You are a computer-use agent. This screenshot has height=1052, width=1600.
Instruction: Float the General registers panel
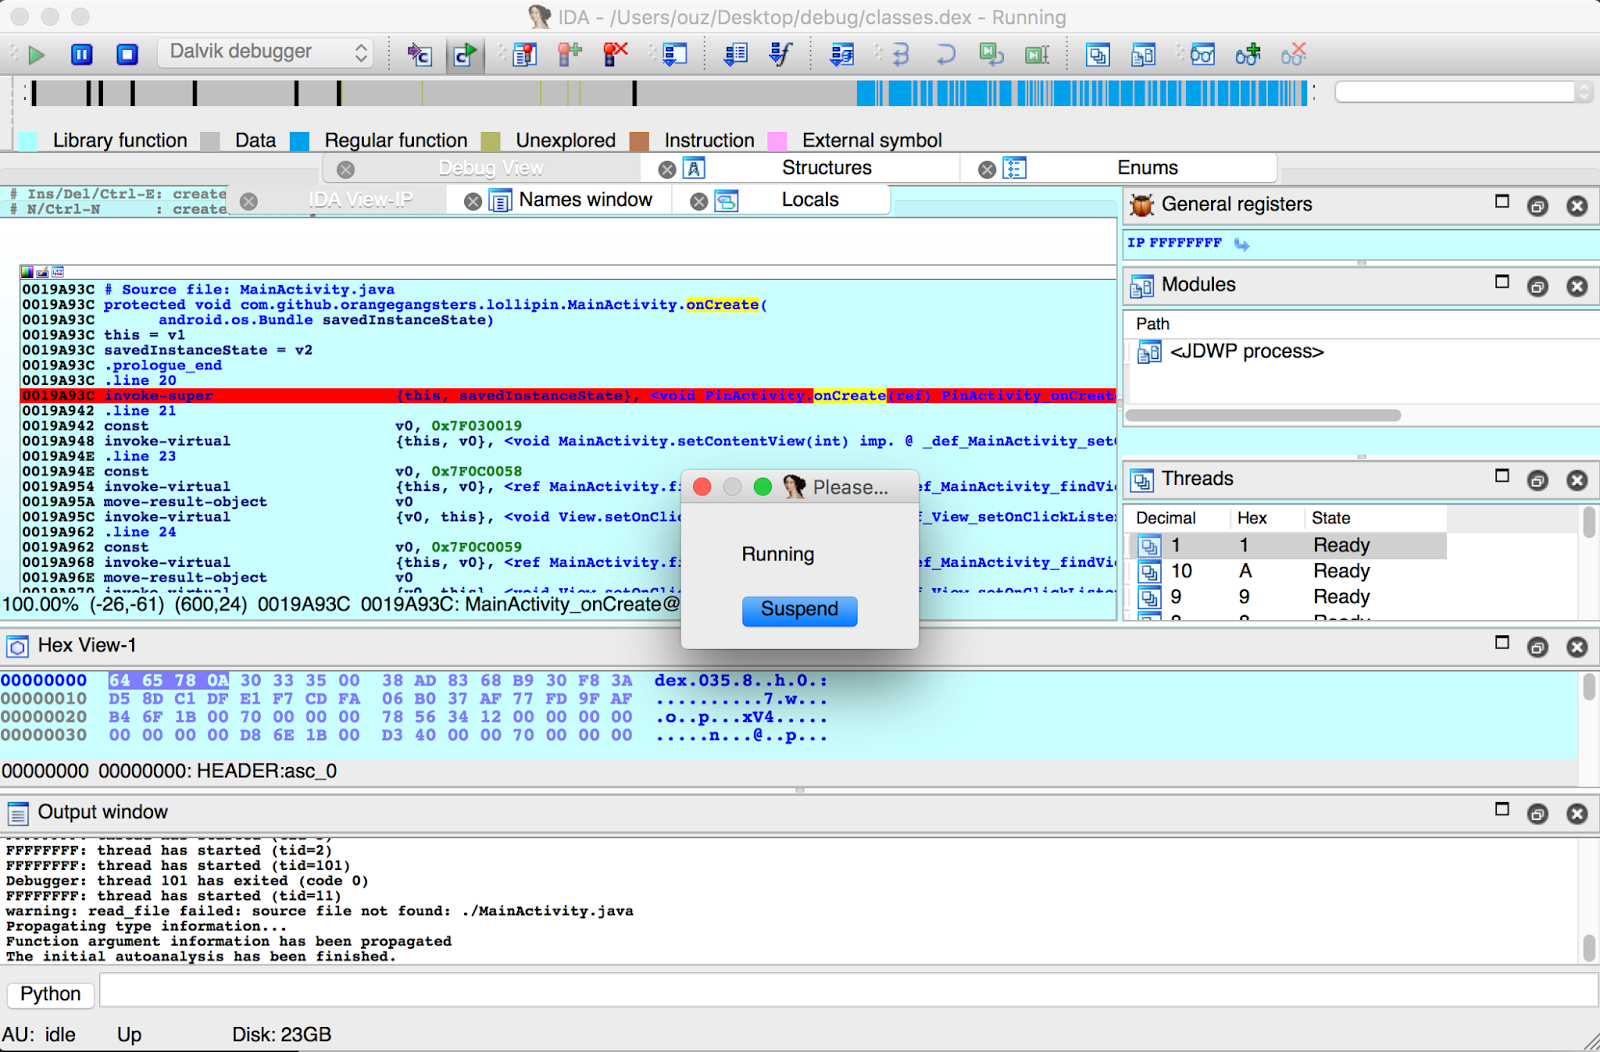point(1537,206)
